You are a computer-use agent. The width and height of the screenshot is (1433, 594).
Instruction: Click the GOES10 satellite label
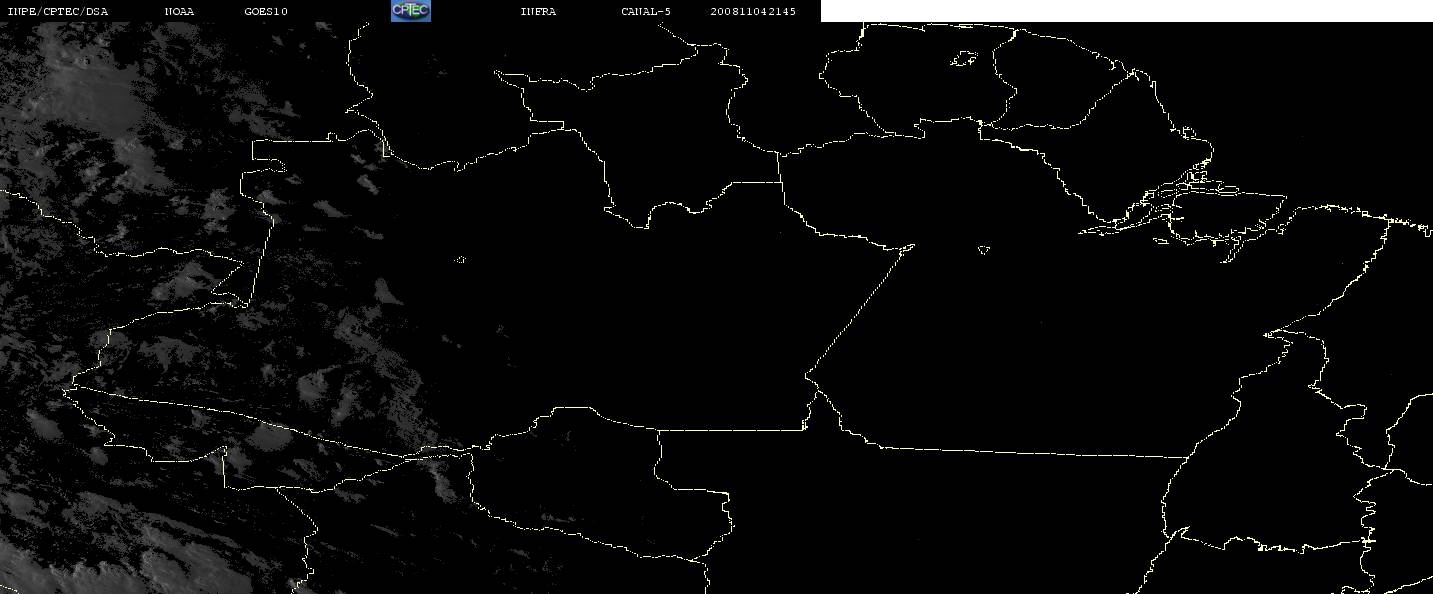tap(266, 12)
